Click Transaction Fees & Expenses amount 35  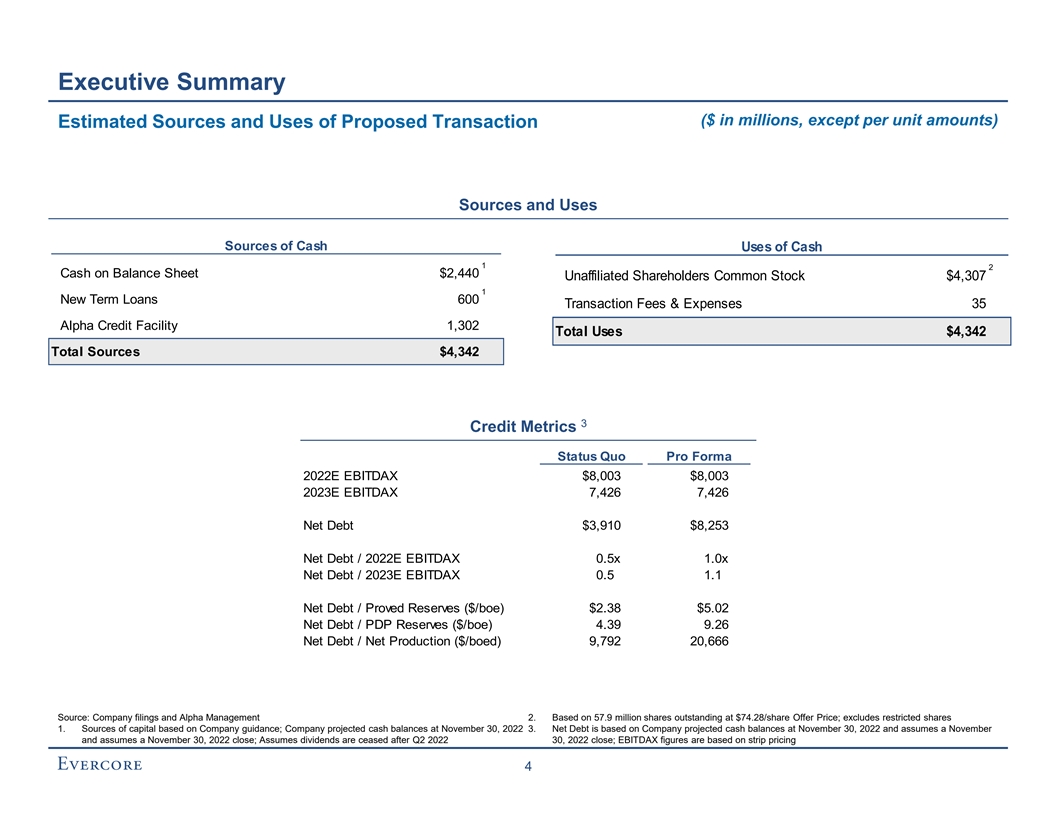(978, 304)
